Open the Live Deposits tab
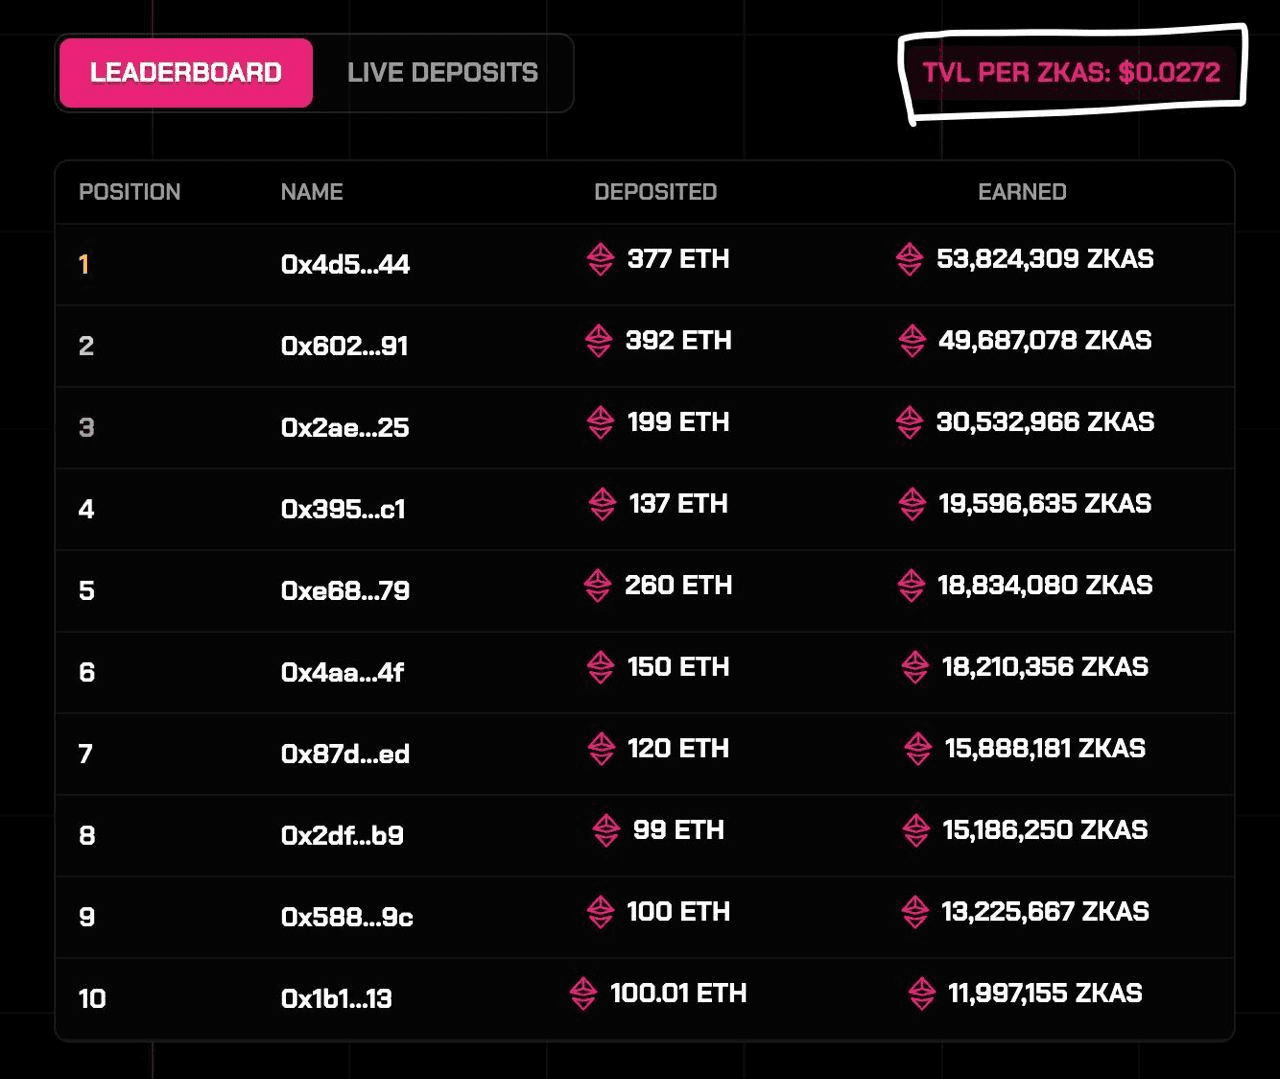1280x1079 pixels. pyautogui.click(x=442, y=73)
